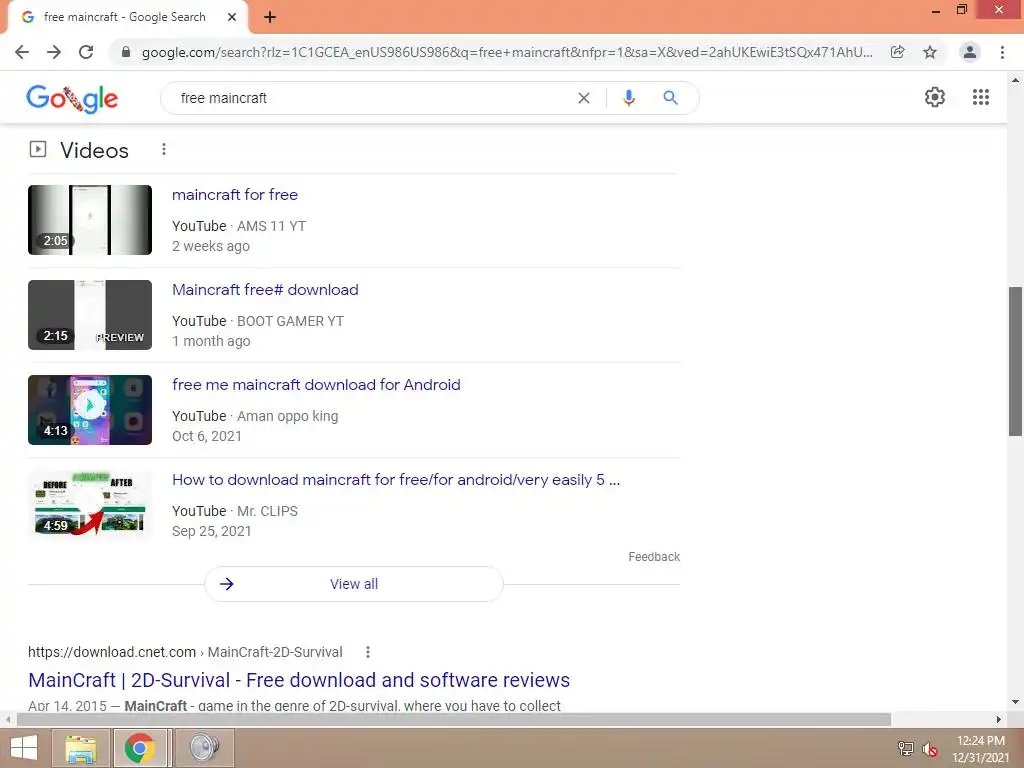Close the 'free maincraft' tab

pos(232,18)
